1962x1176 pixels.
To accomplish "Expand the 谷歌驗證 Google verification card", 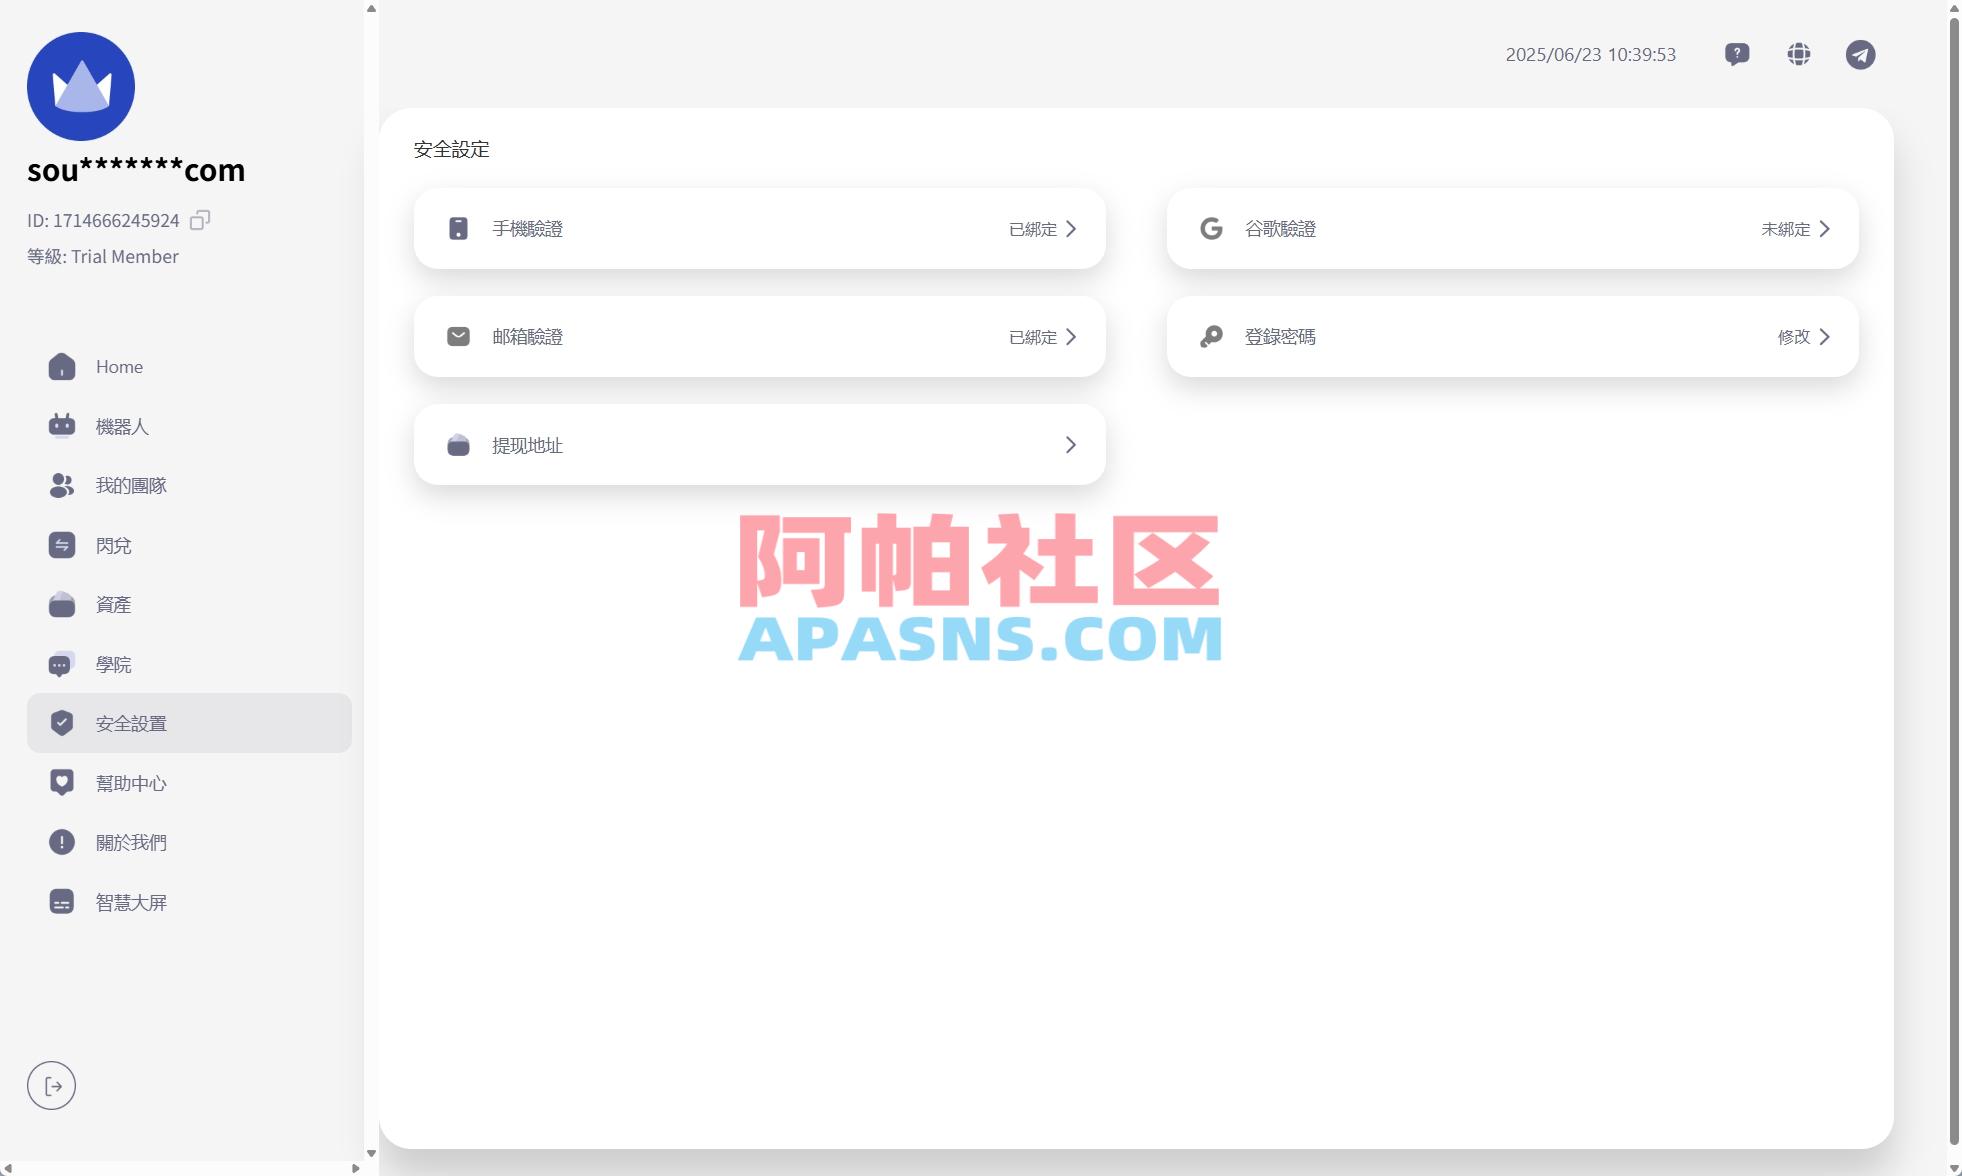I will 1511,228.
